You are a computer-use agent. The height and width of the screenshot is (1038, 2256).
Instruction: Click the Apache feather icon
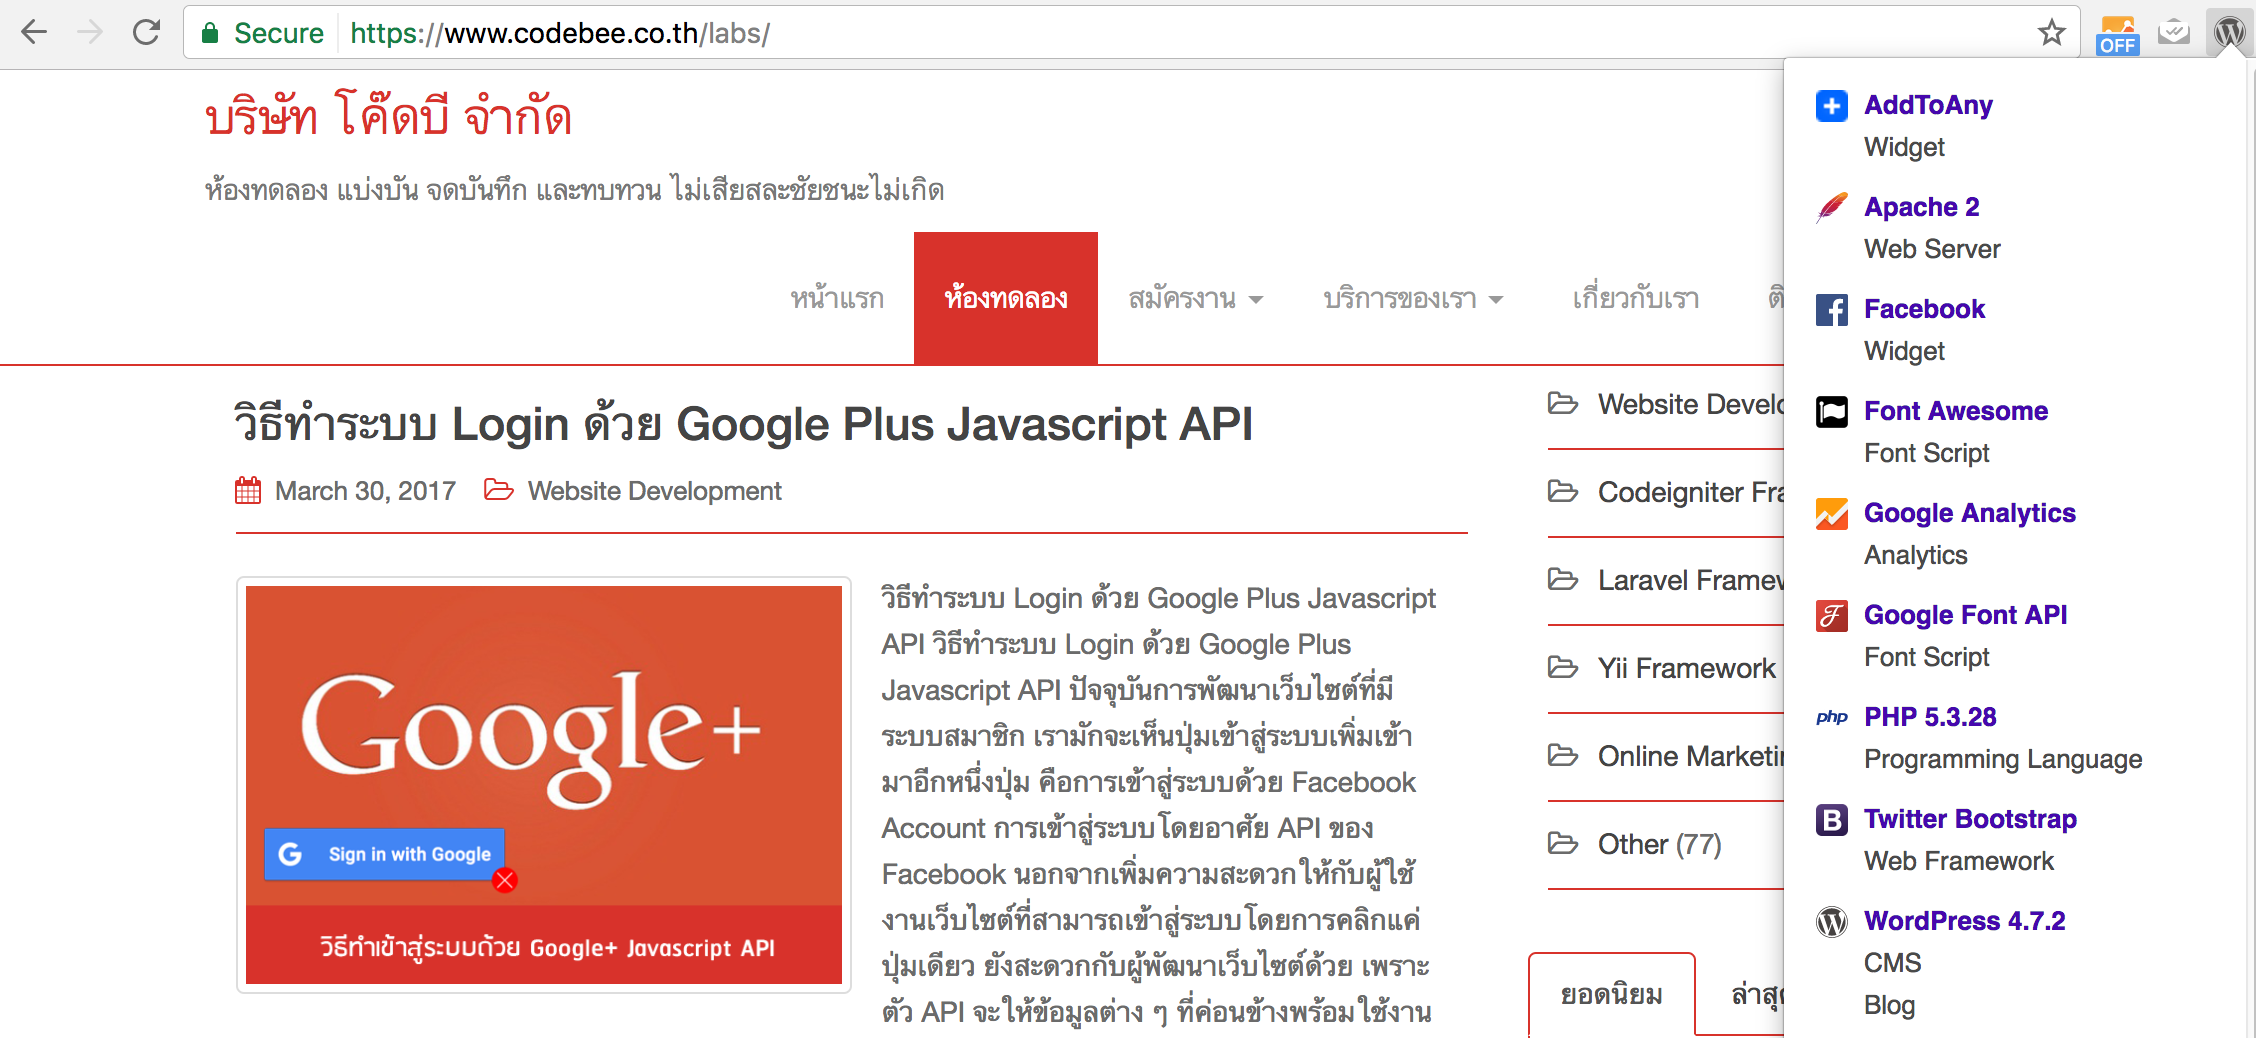click(1831, 208)
